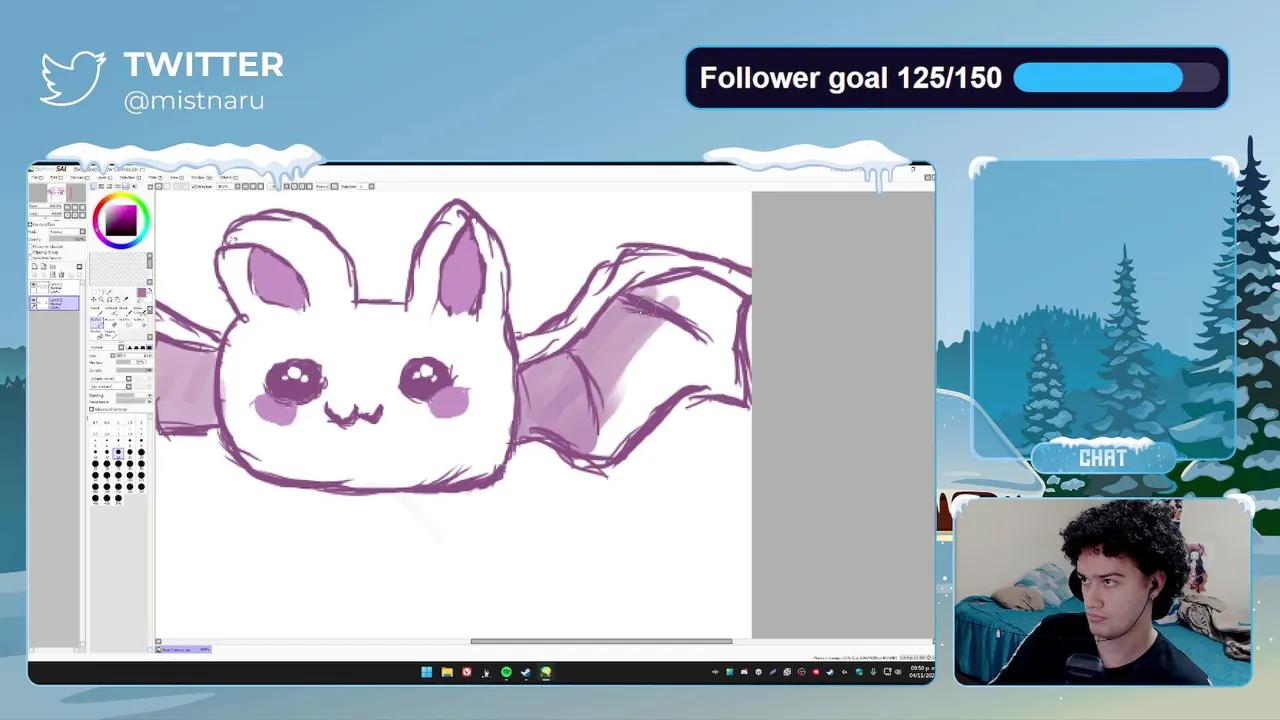Open Steam from the taskbar
Viewport: 1280px width, 720px height.
click(526, 672)
